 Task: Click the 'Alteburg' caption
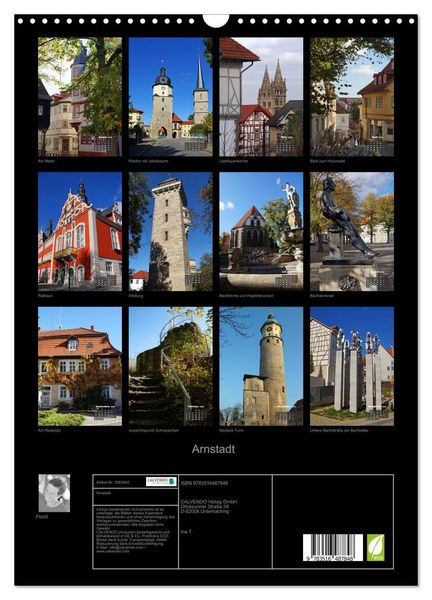136,296
